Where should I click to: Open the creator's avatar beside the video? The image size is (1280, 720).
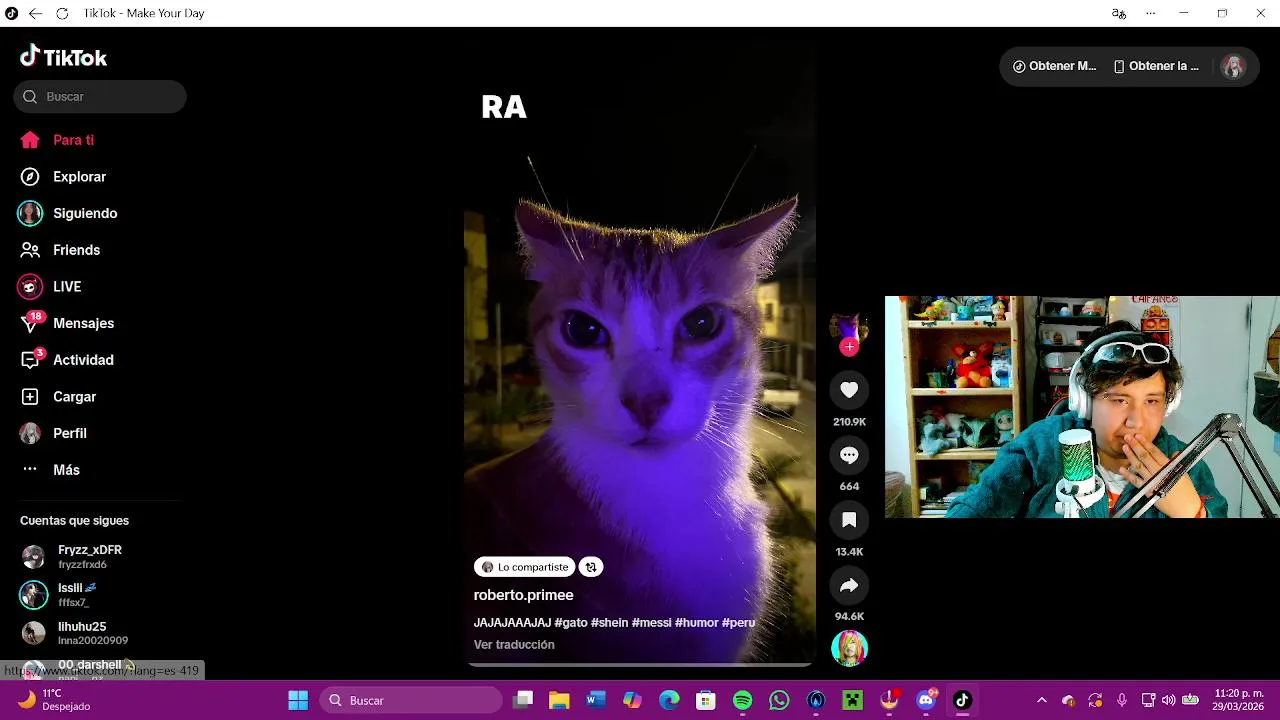849,327
